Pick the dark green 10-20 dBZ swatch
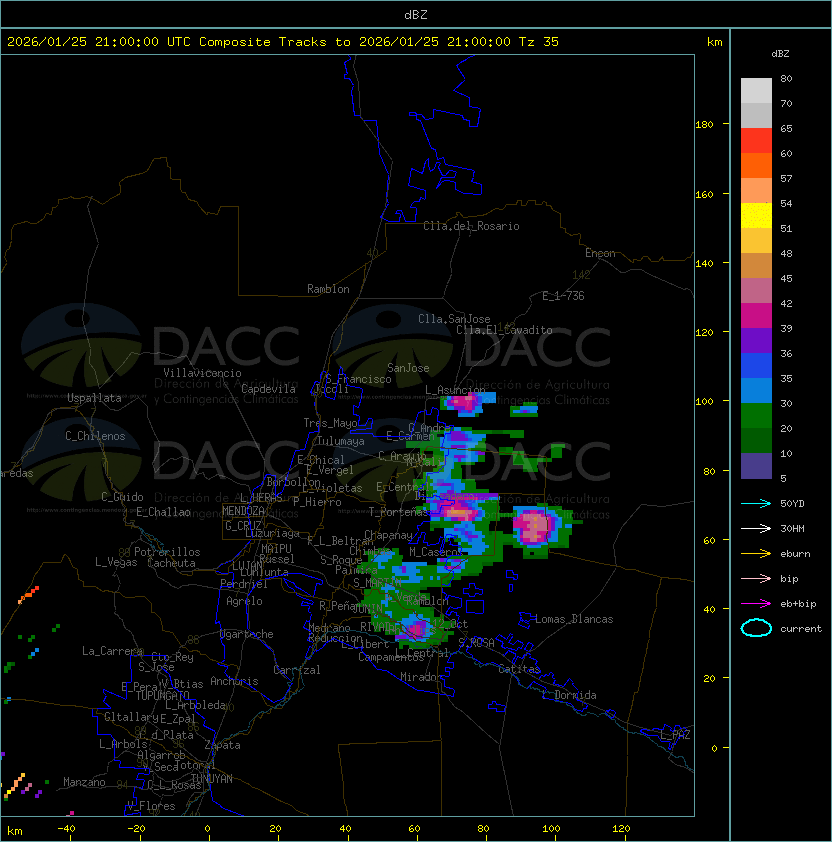 coord(756,440)
